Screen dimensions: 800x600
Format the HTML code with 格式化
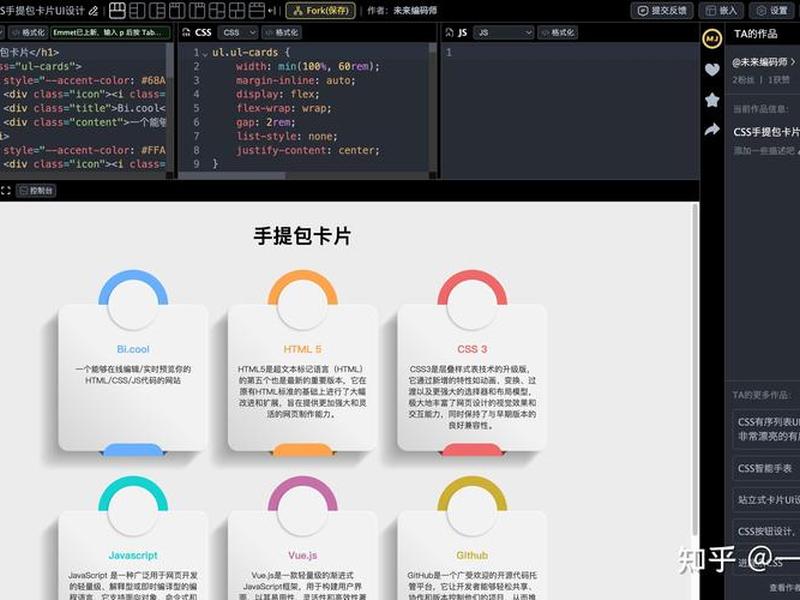click(x=28, y=33)
